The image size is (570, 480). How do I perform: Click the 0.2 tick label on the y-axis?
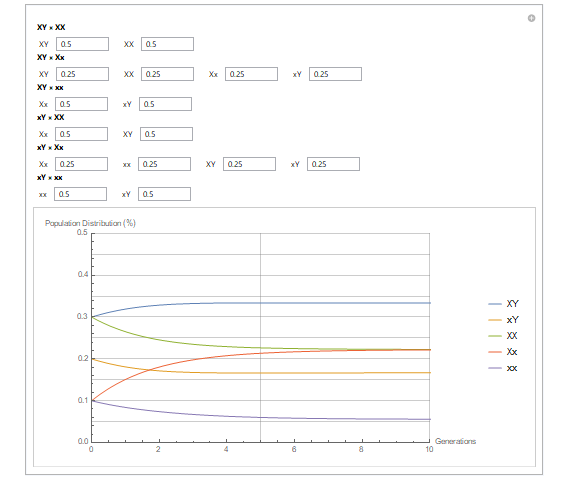click(x=83, y=359)
